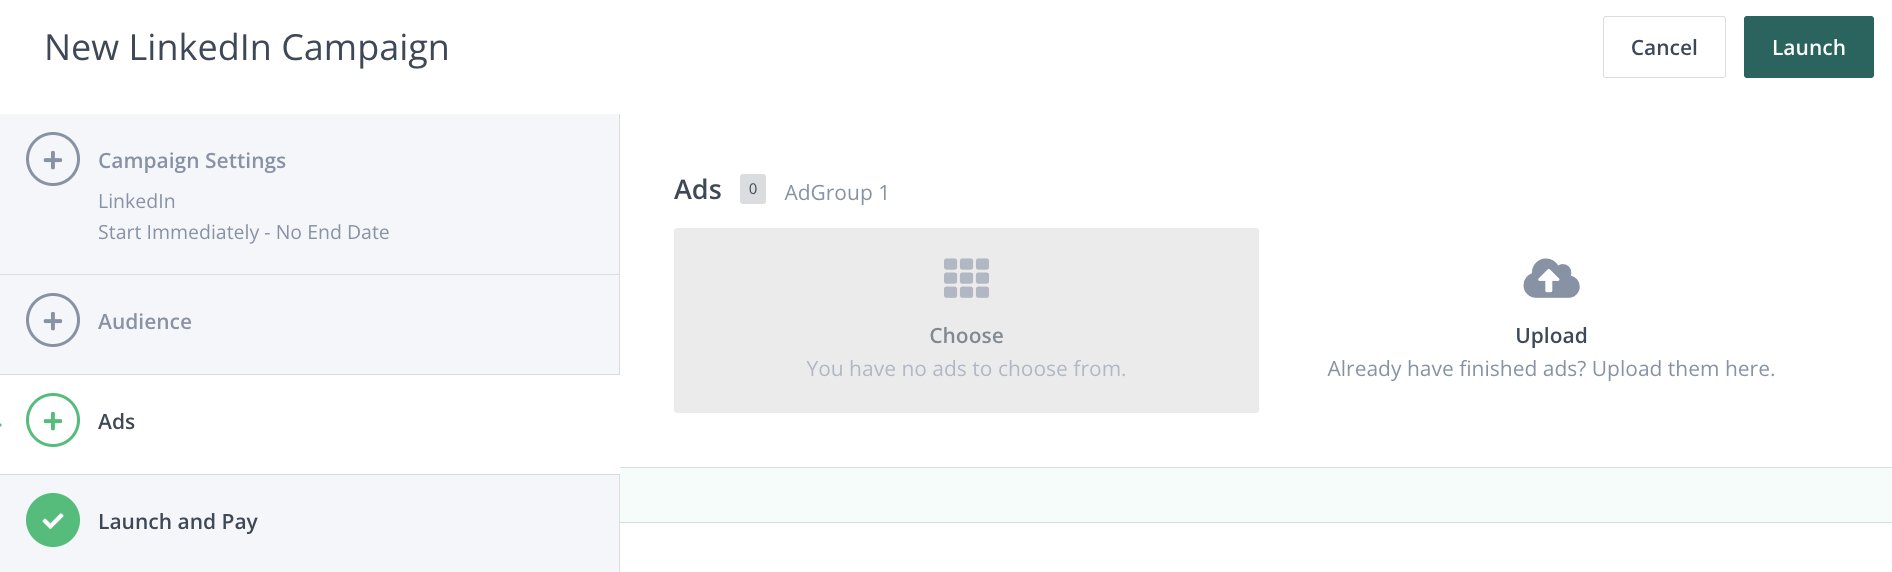Click the green checkmark beside Launch and Pay
The height and width of the screenshot is (572, 1892).
(x=53, y=520)
